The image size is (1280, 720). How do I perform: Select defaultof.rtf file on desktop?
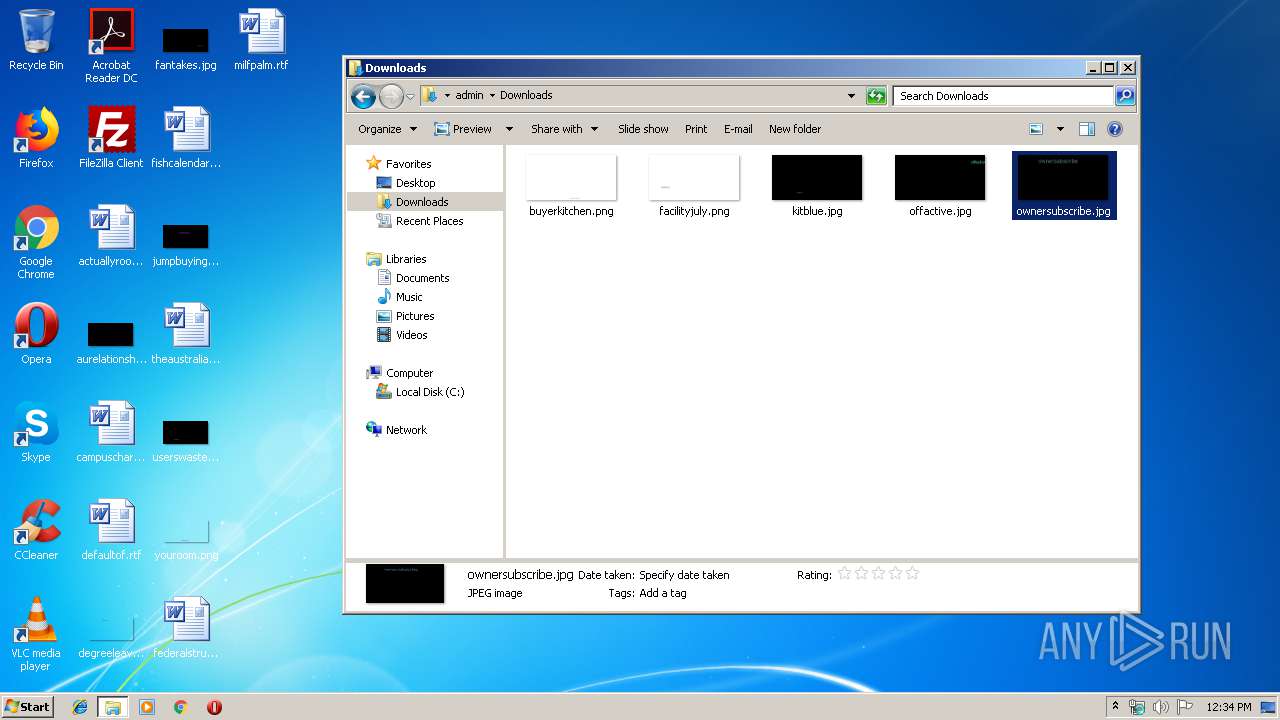[x=111, y=530]
